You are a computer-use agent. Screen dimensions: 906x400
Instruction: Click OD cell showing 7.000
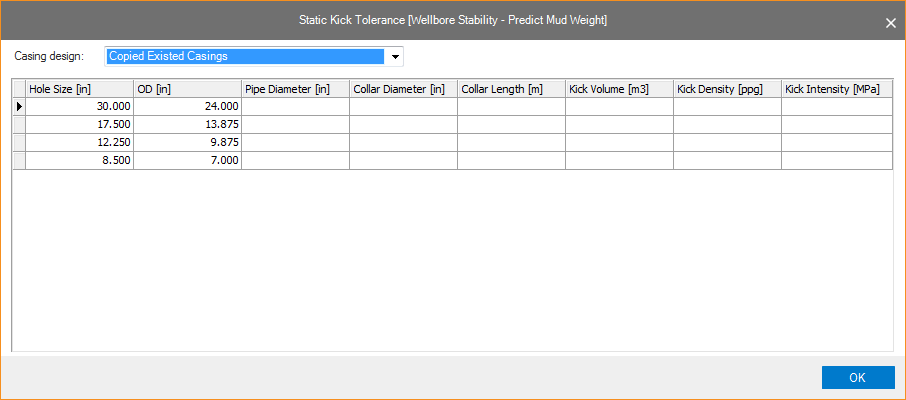tap(187, 160)
